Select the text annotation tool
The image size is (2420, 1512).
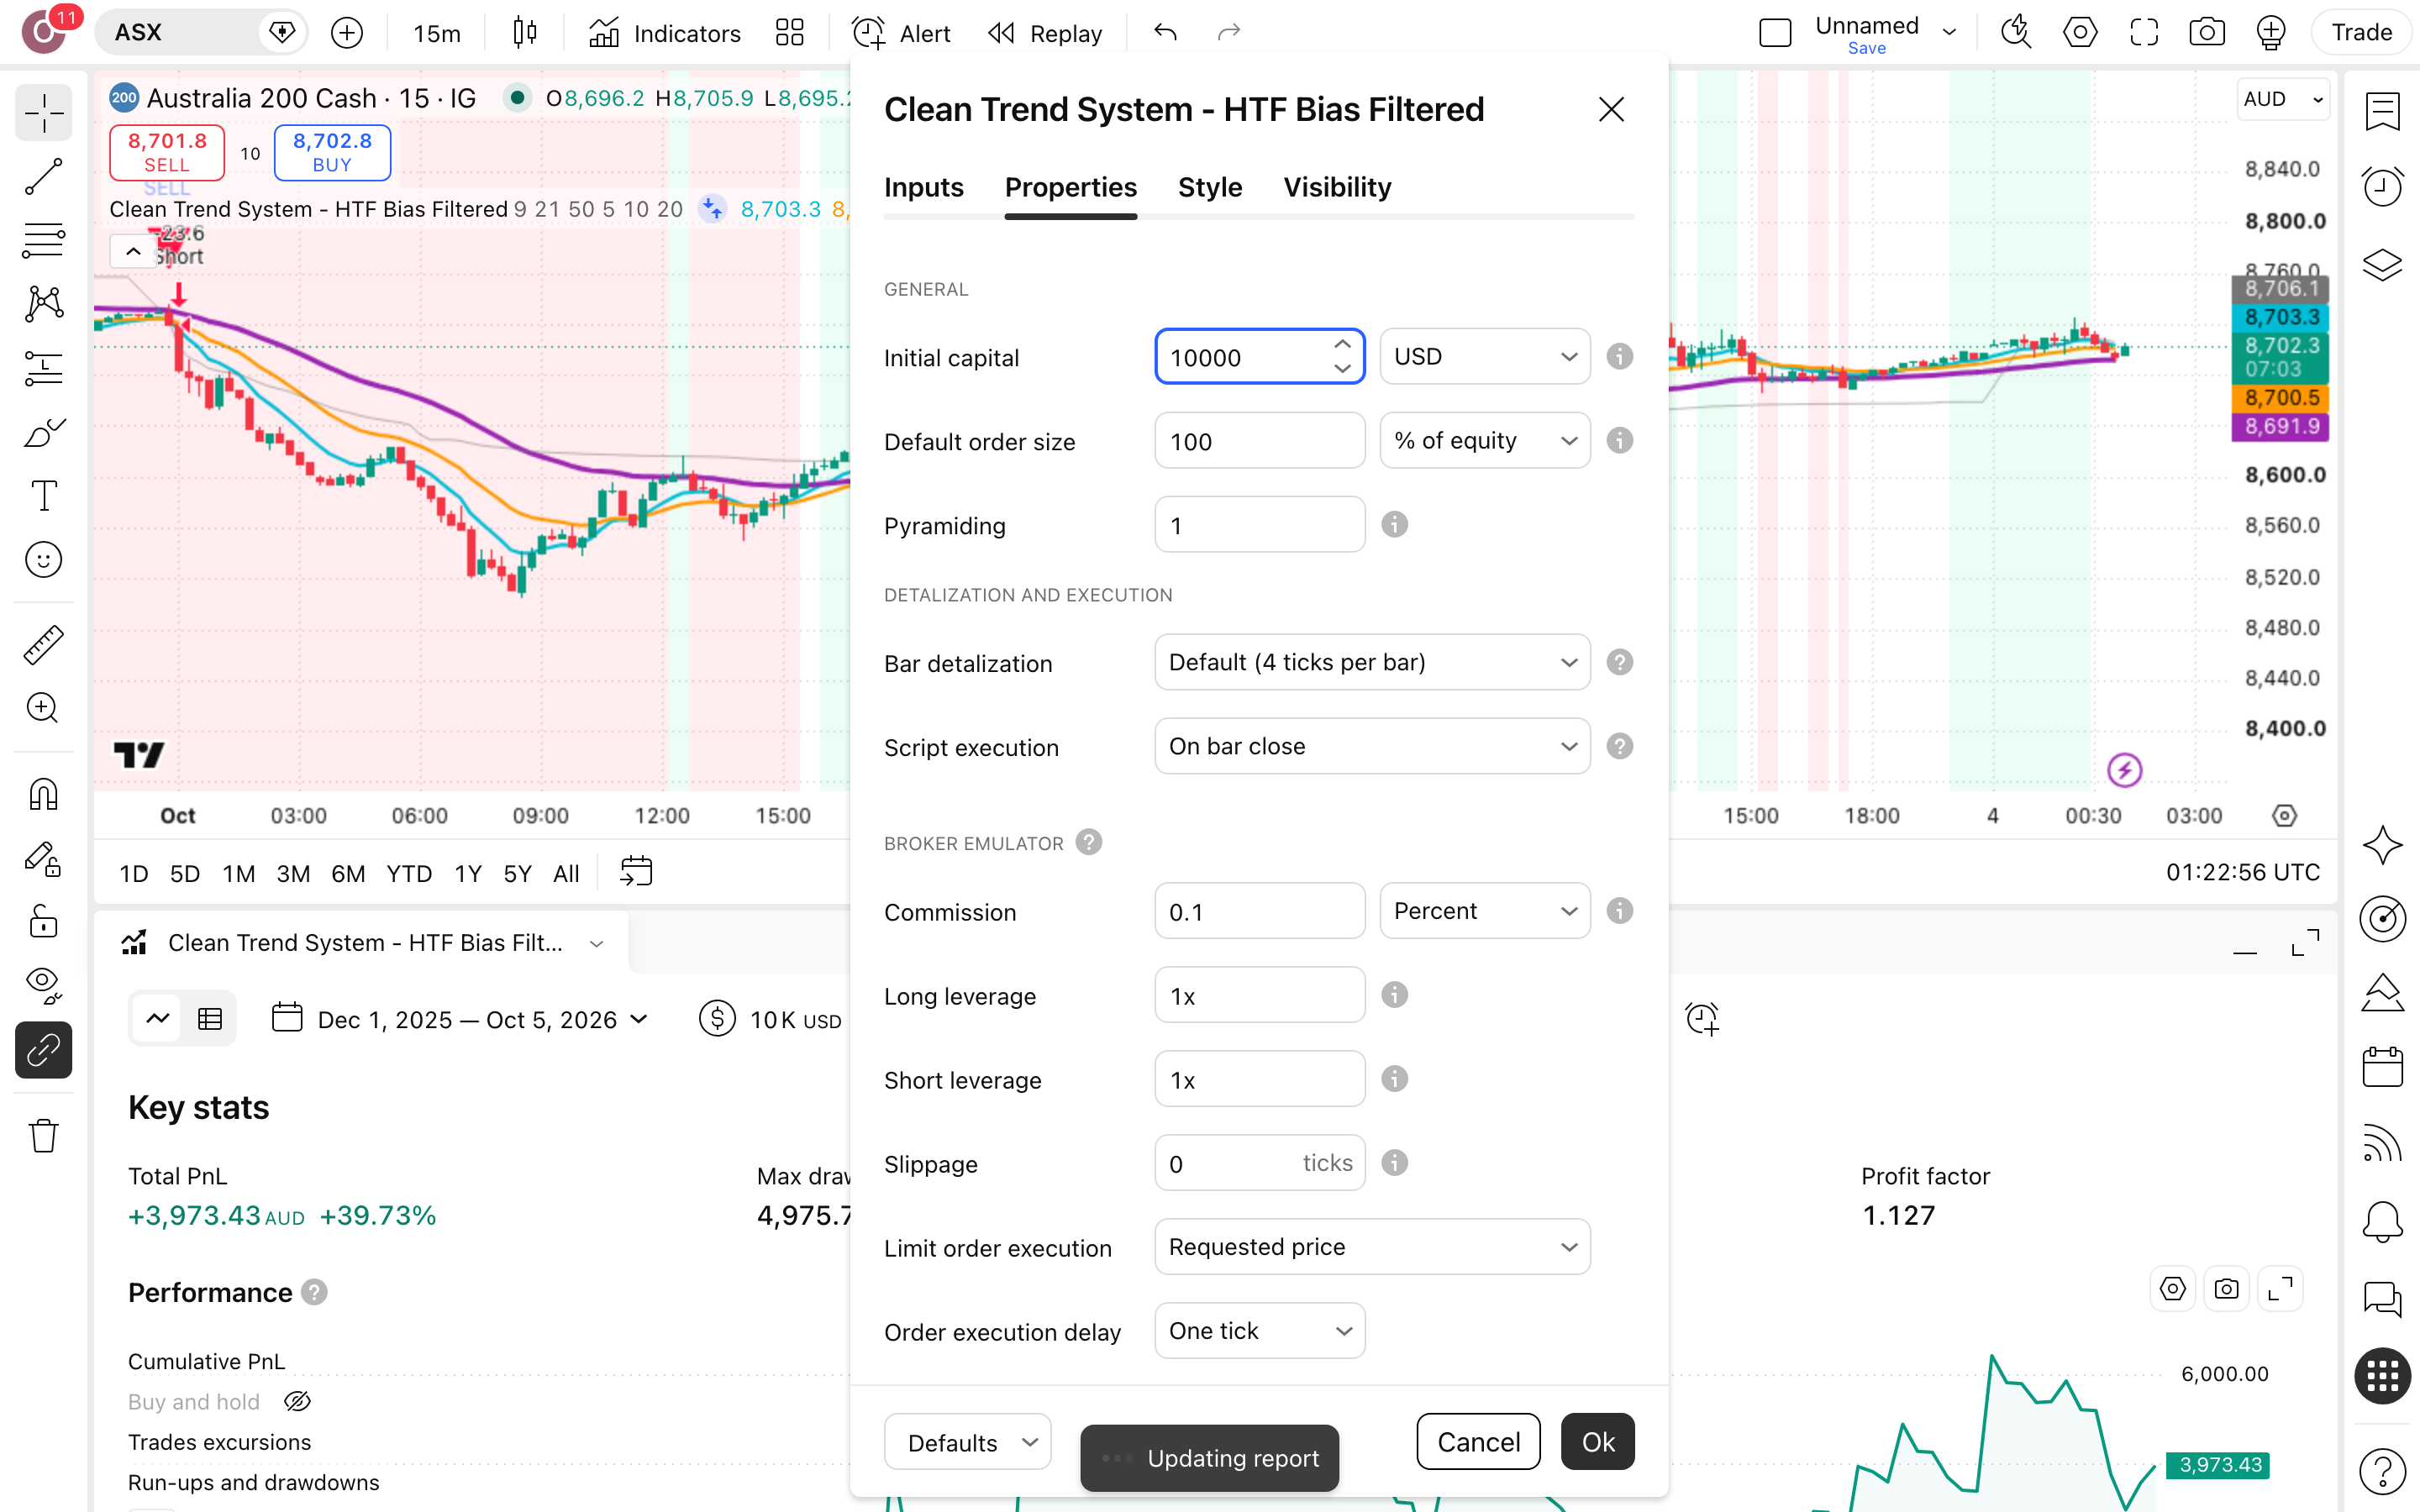pos(43,495)
